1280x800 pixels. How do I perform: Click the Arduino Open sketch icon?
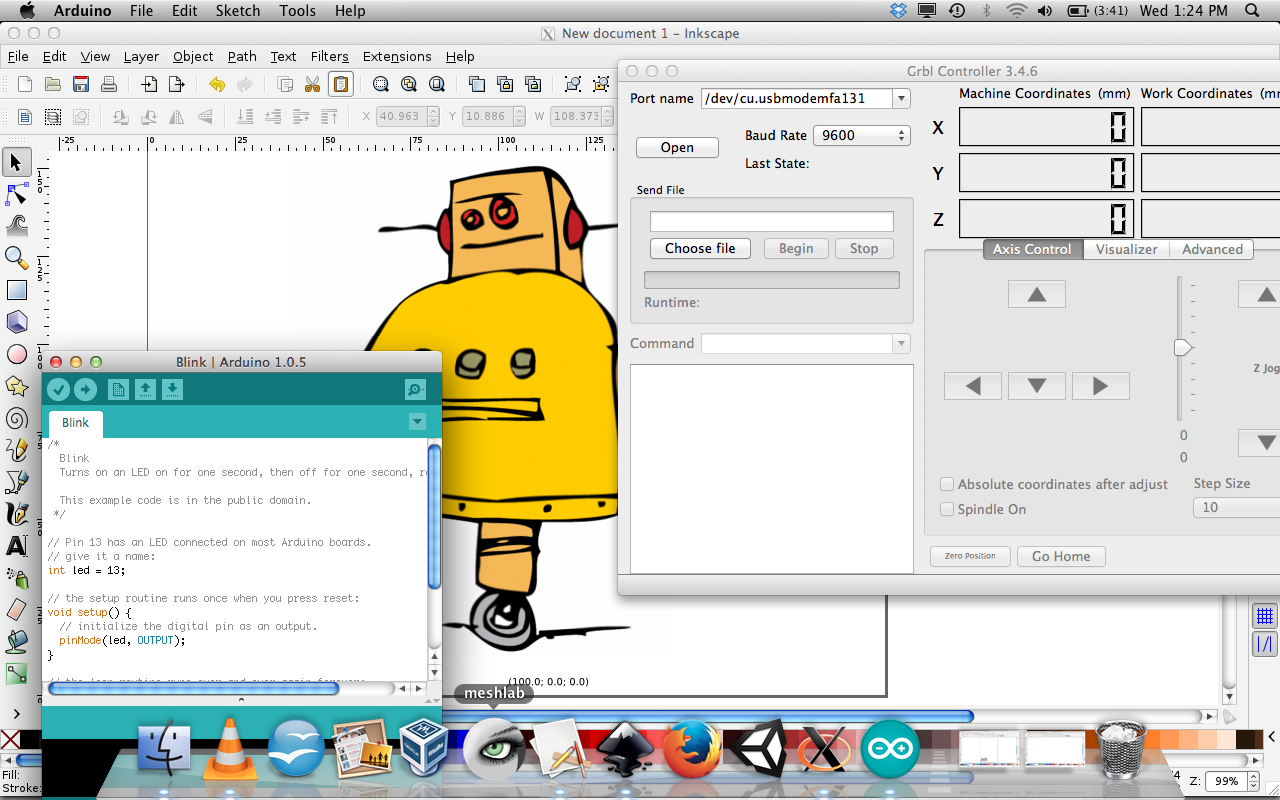(146, 390)
